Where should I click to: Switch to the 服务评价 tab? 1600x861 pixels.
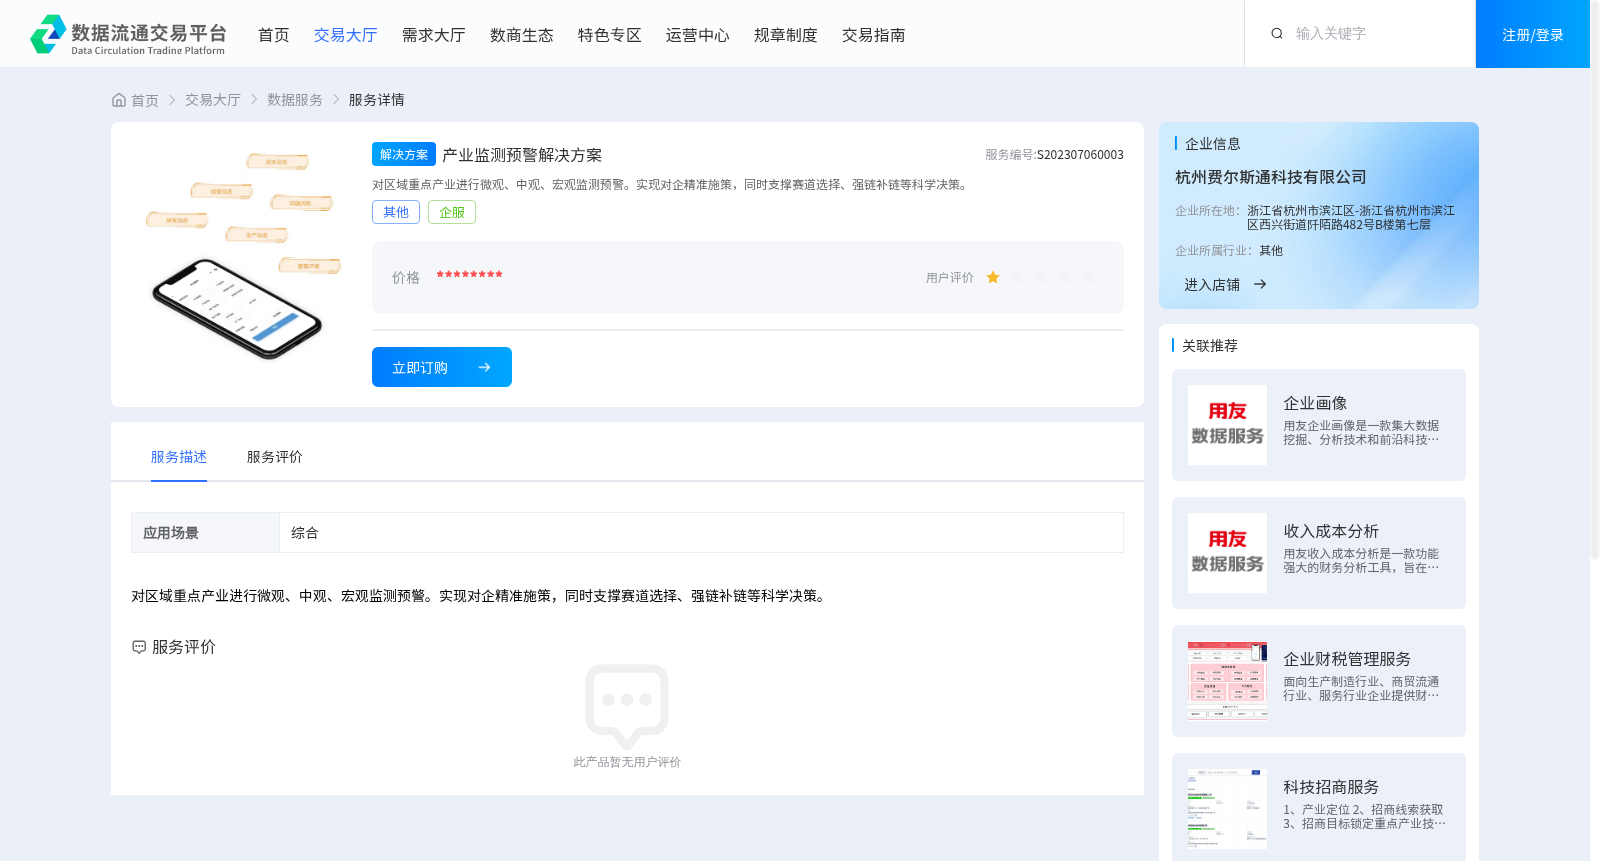point(275,457)
